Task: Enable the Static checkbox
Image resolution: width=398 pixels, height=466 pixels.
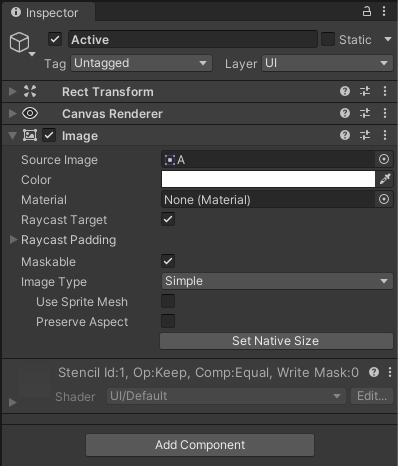Action: [x=328, y=39]
